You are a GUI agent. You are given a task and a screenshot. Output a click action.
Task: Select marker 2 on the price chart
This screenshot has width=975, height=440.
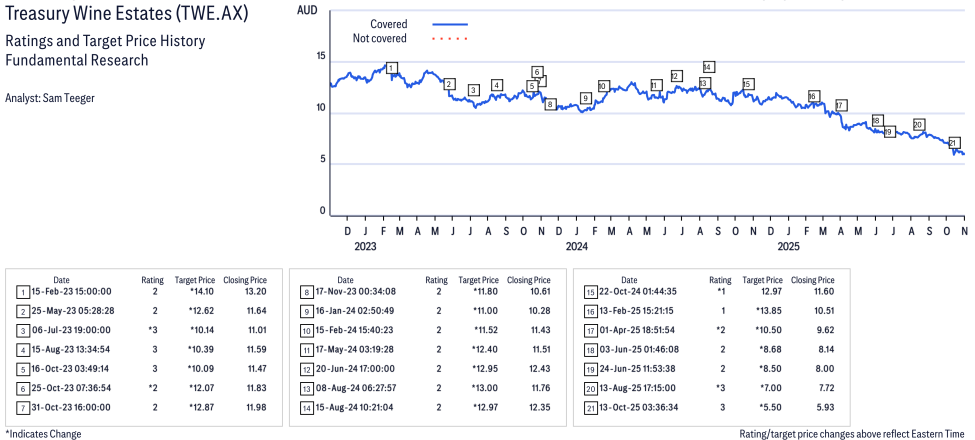pyautogui.click(x=449, y=84)
